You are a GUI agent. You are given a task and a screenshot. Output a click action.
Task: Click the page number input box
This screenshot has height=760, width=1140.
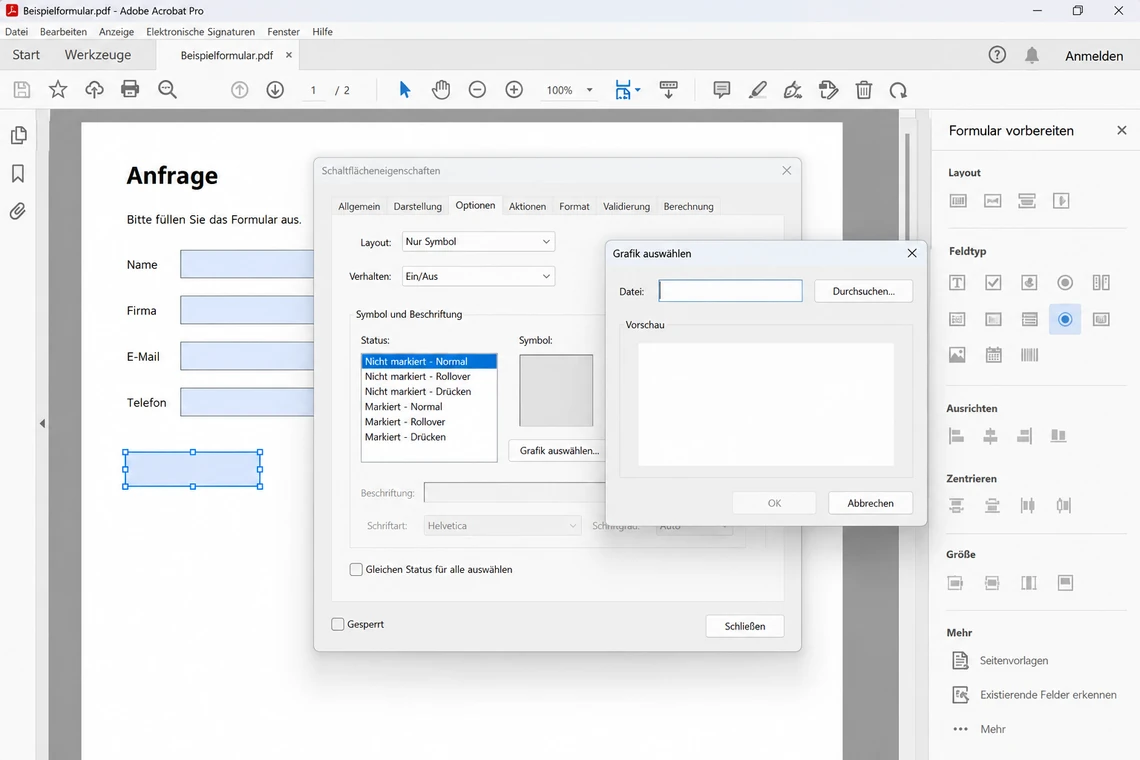tap(313, 90)
